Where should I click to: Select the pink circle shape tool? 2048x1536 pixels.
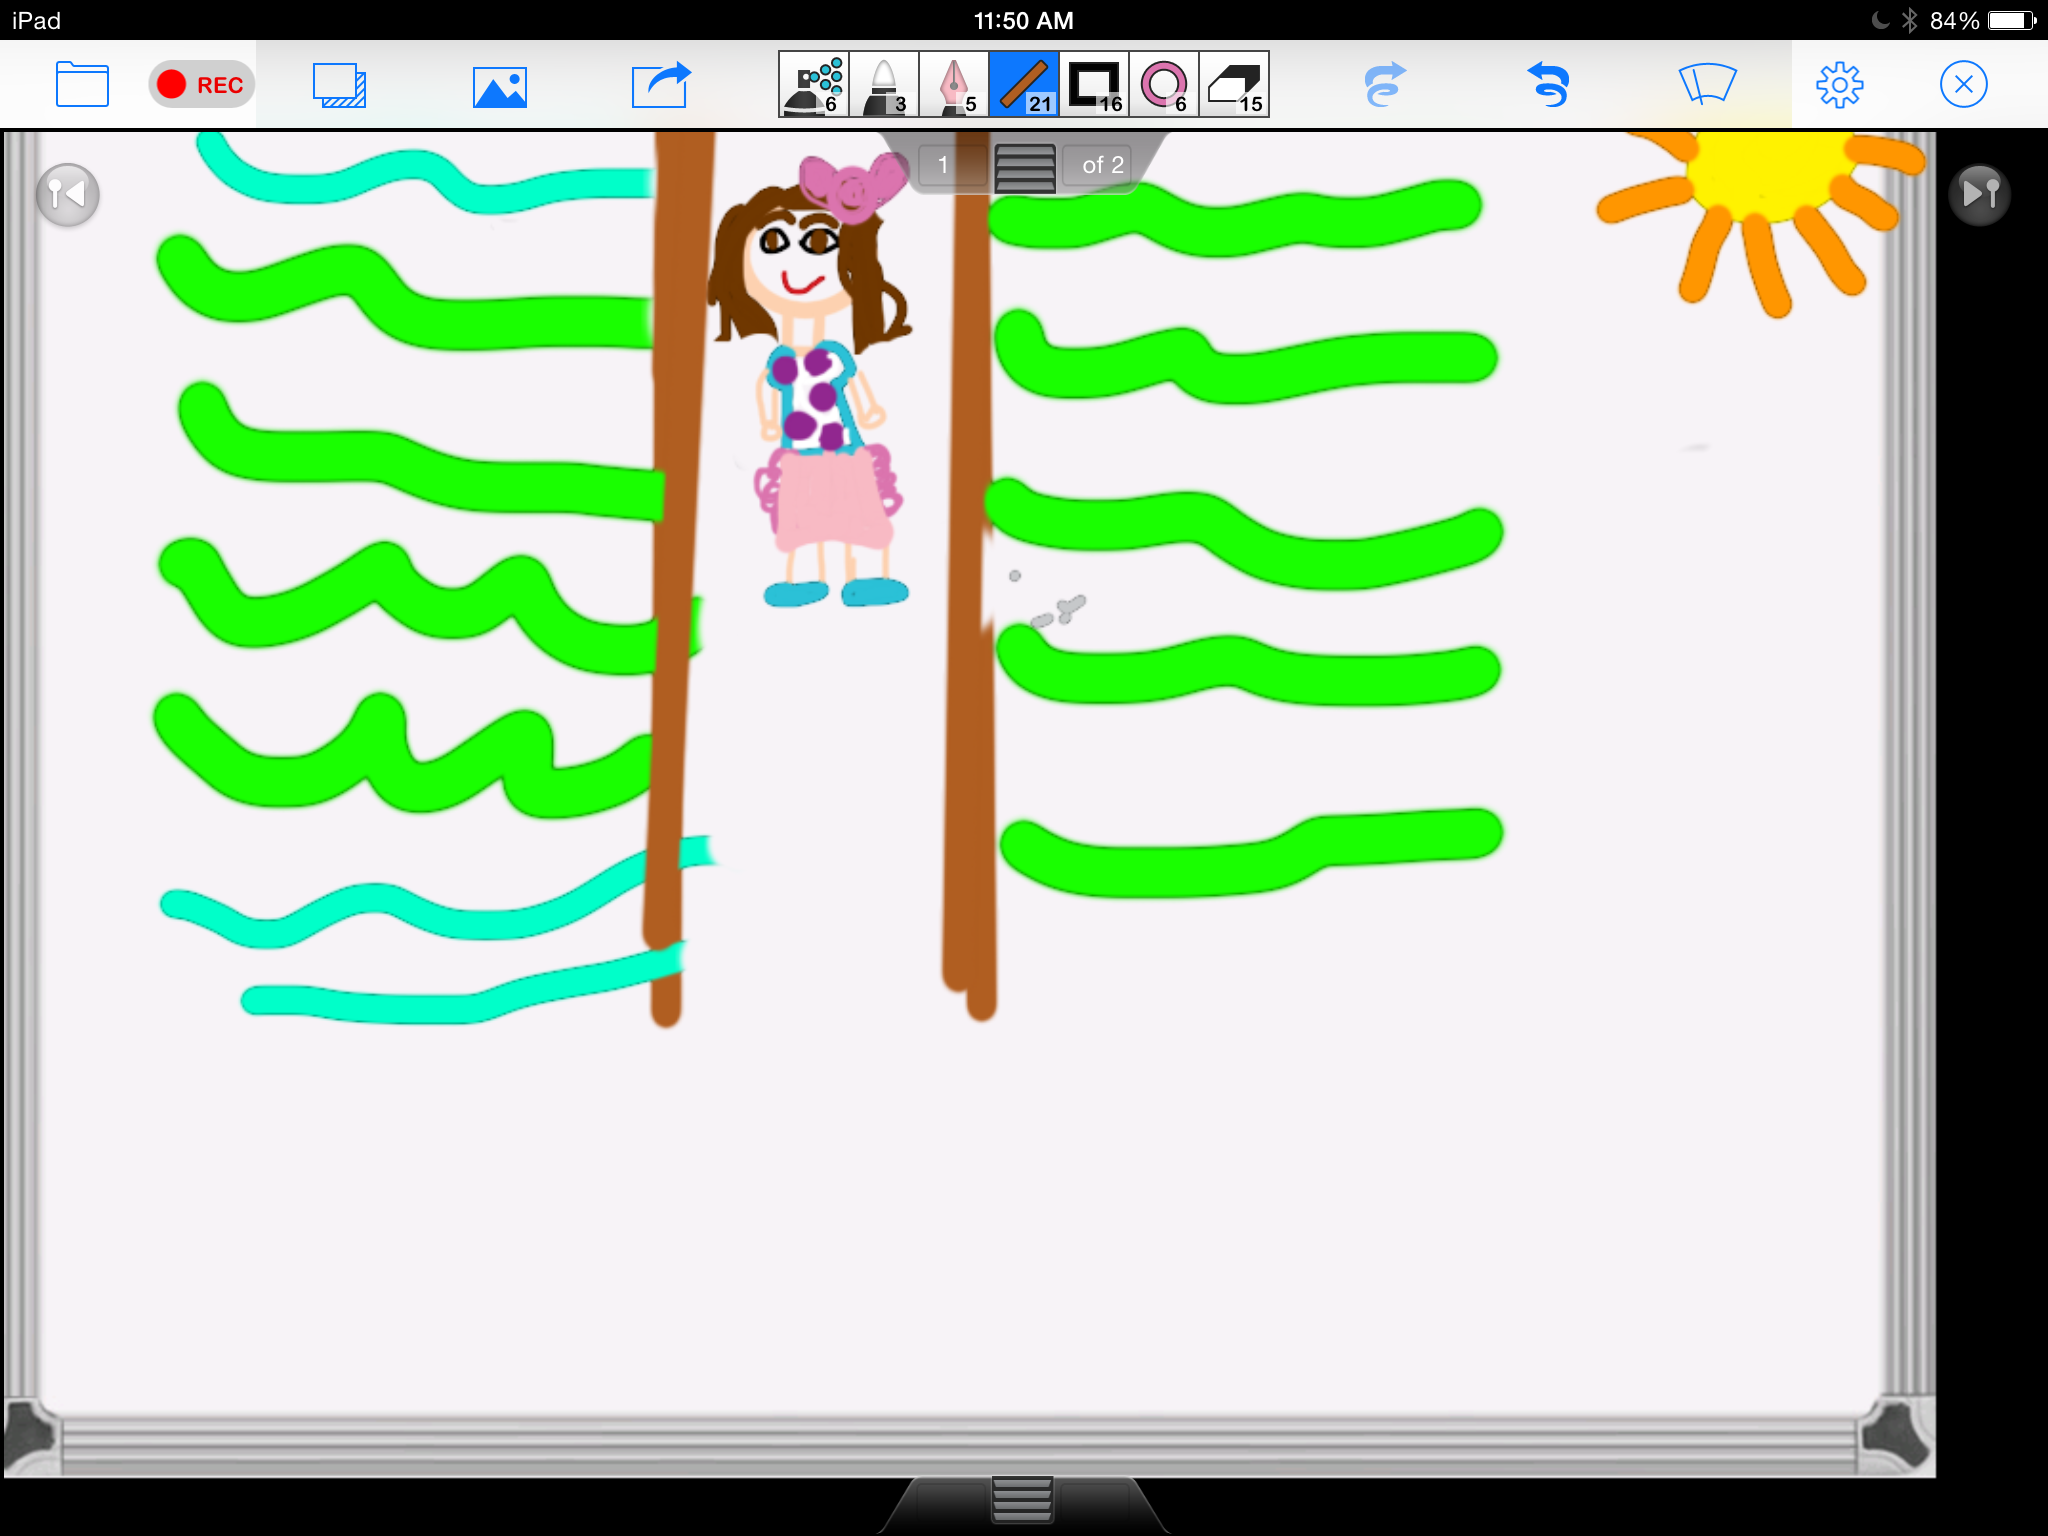pyautogui.click(x=1164, y=85)
